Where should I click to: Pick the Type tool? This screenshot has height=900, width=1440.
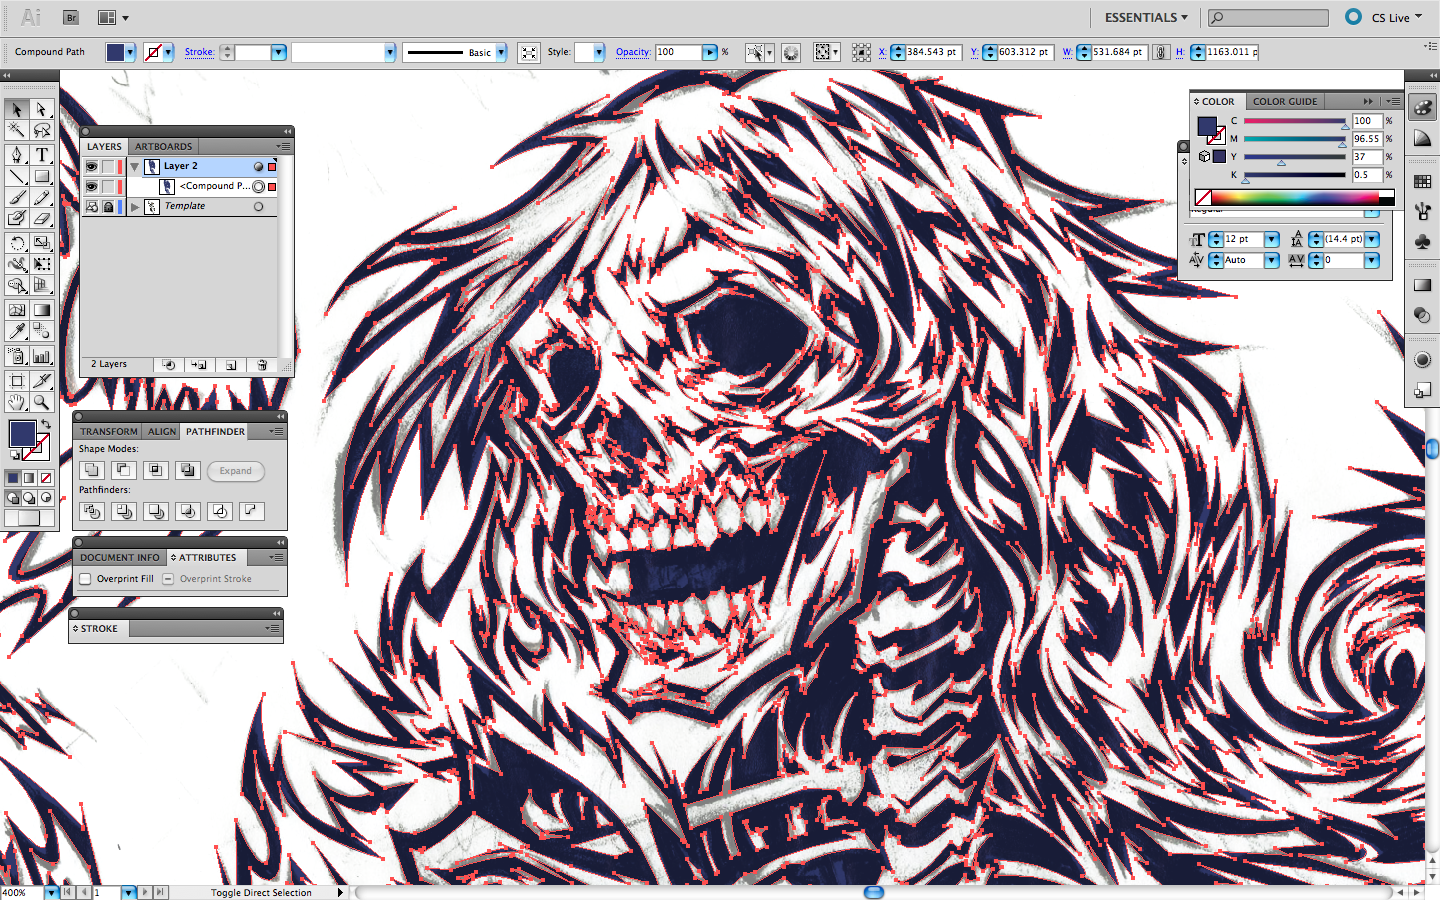click(x=42, y=155)
